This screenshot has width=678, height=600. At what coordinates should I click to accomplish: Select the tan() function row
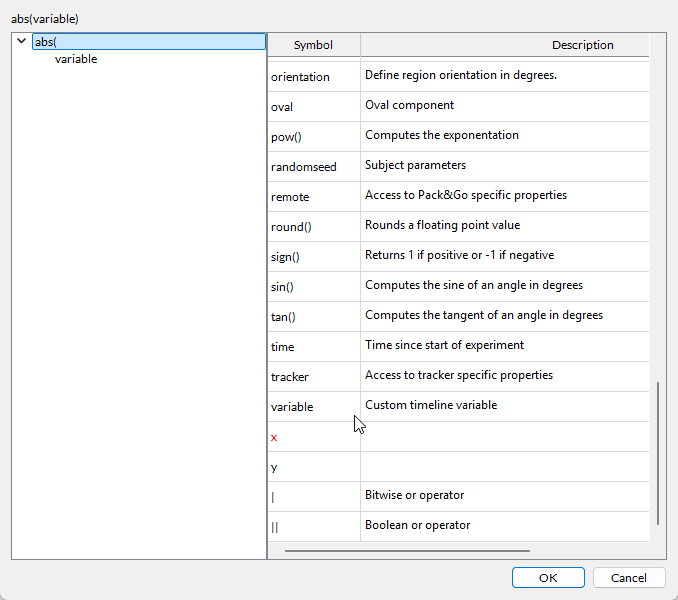pos(283,317)
